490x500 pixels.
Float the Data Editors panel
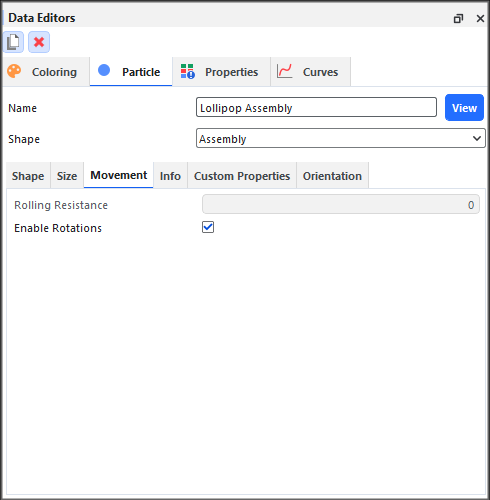point(458,19)
